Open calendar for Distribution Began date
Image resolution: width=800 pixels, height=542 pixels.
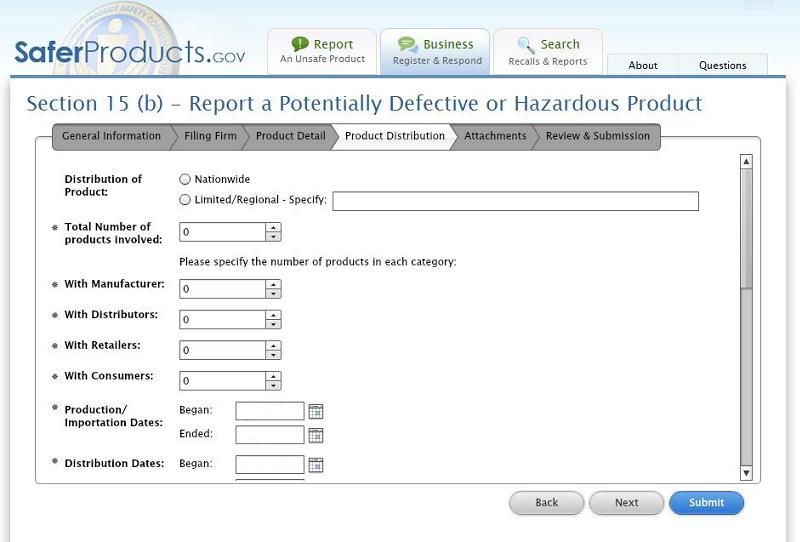[316, 465]
